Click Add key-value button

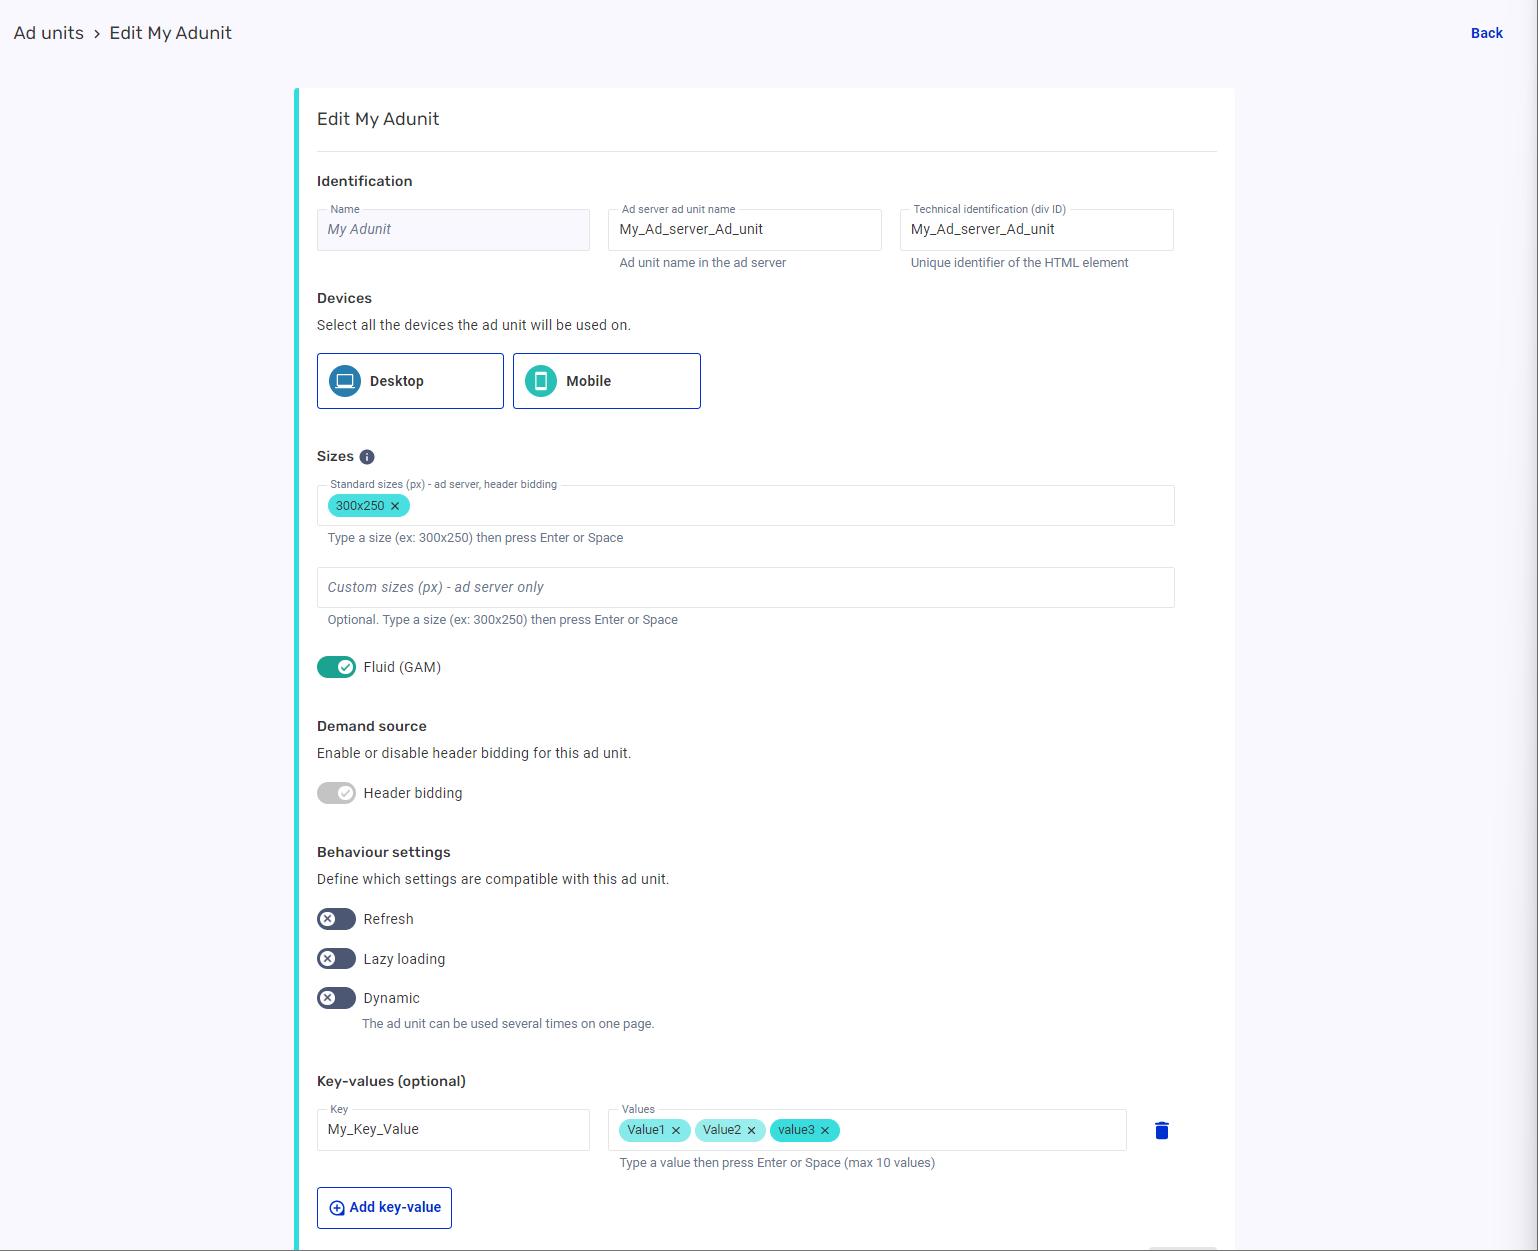385,1207
